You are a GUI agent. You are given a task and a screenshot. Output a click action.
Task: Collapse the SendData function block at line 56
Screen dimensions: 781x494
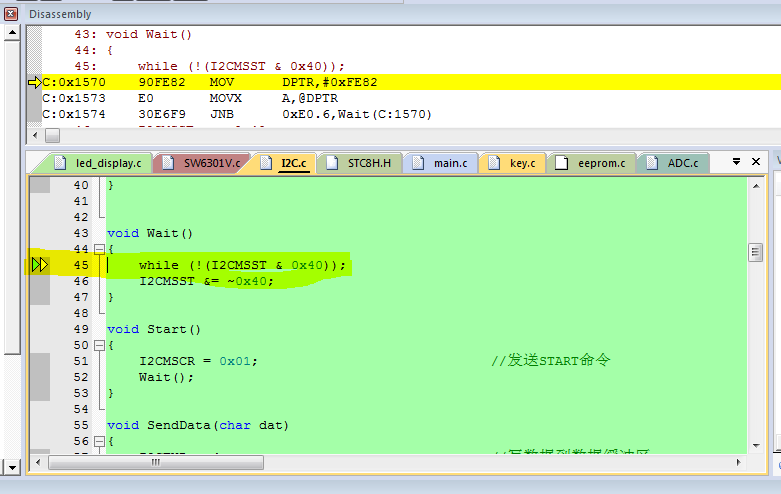tap(100, 441)
